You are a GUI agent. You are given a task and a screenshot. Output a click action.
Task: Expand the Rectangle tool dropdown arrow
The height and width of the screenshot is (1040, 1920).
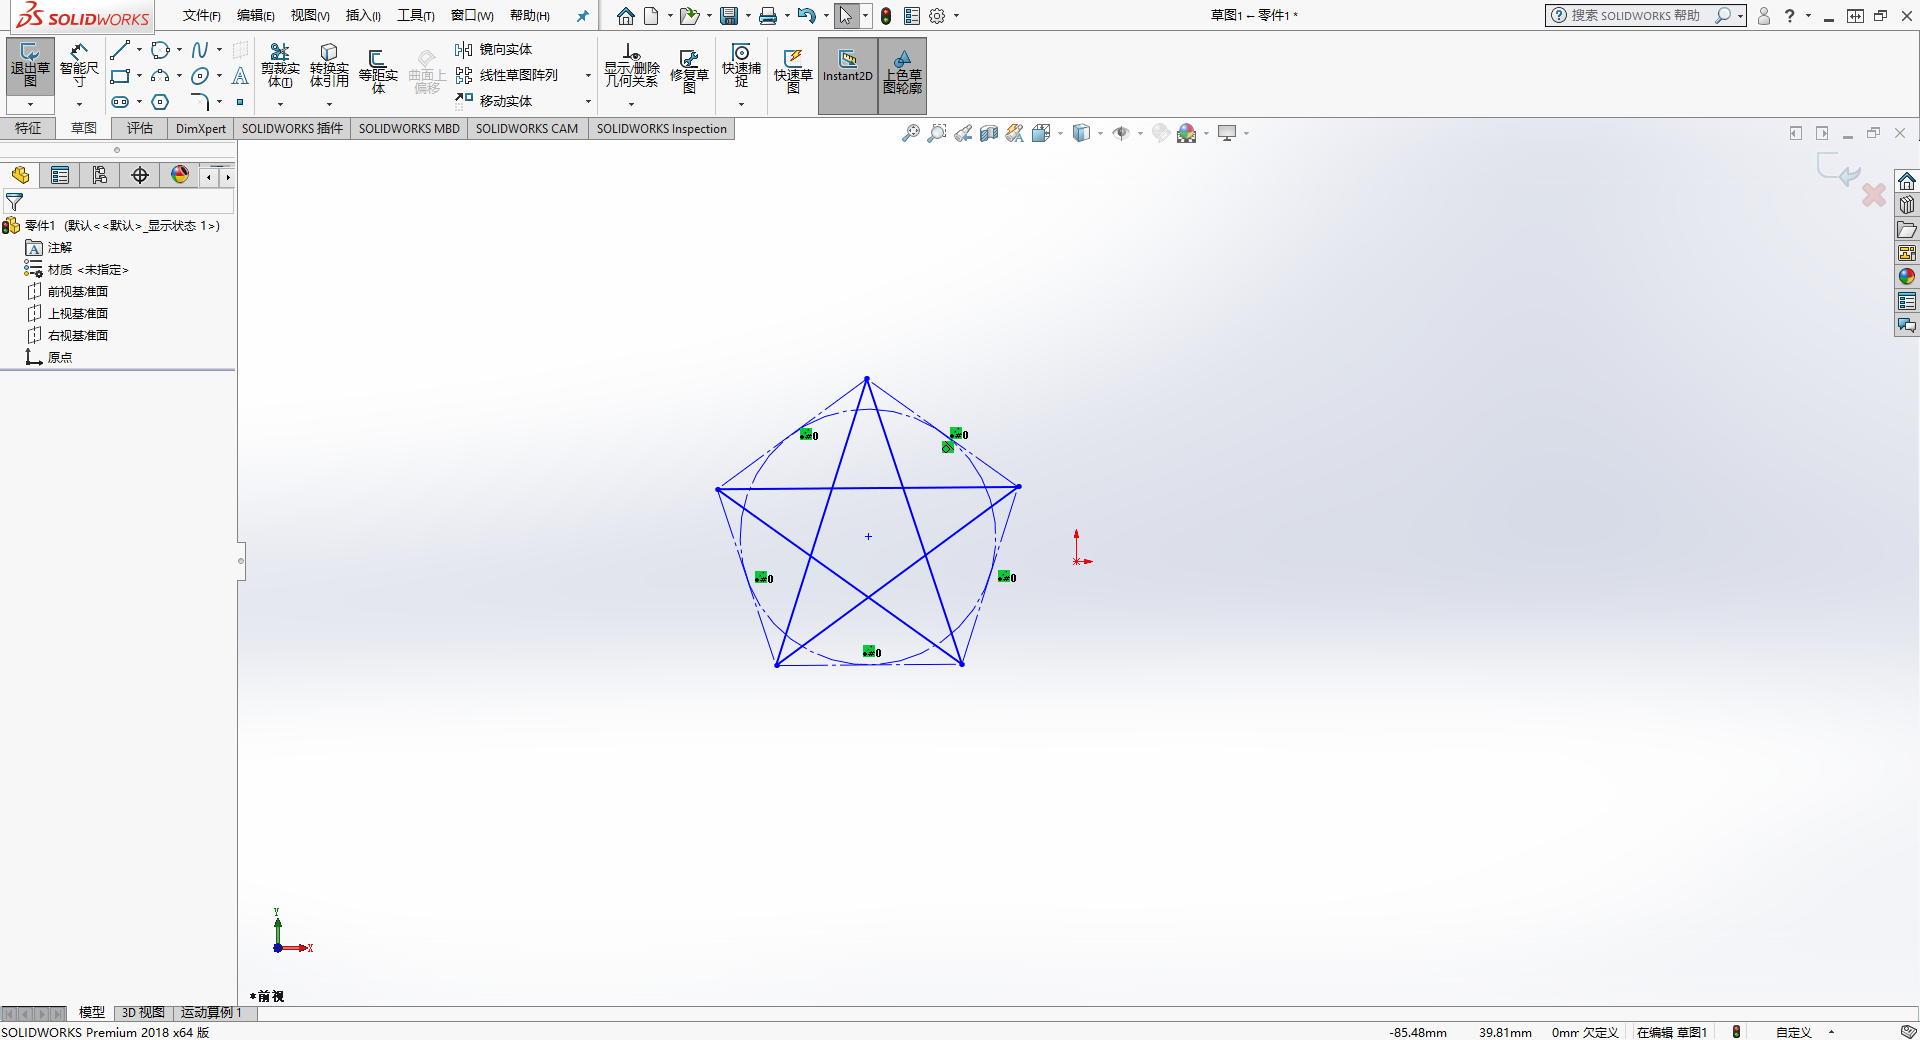(139, 76)
